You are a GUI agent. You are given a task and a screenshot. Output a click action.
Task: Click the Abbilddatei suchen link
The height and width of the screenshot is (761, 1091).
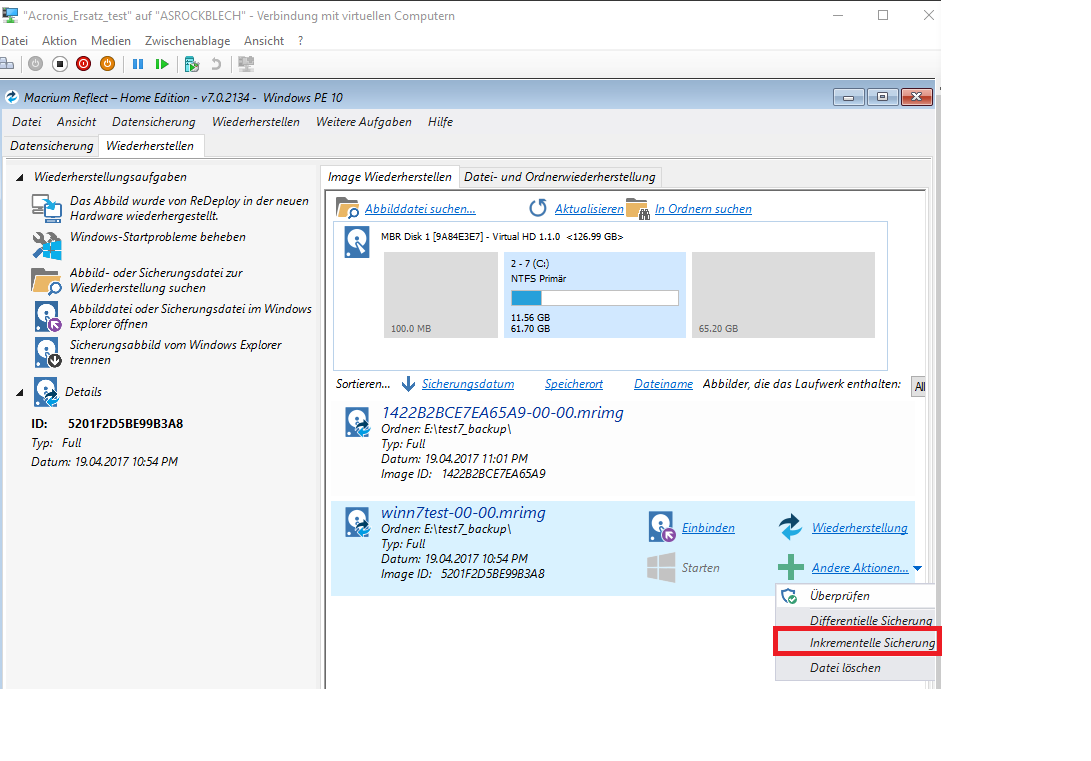pyautogui.click(x=420, y=209)
